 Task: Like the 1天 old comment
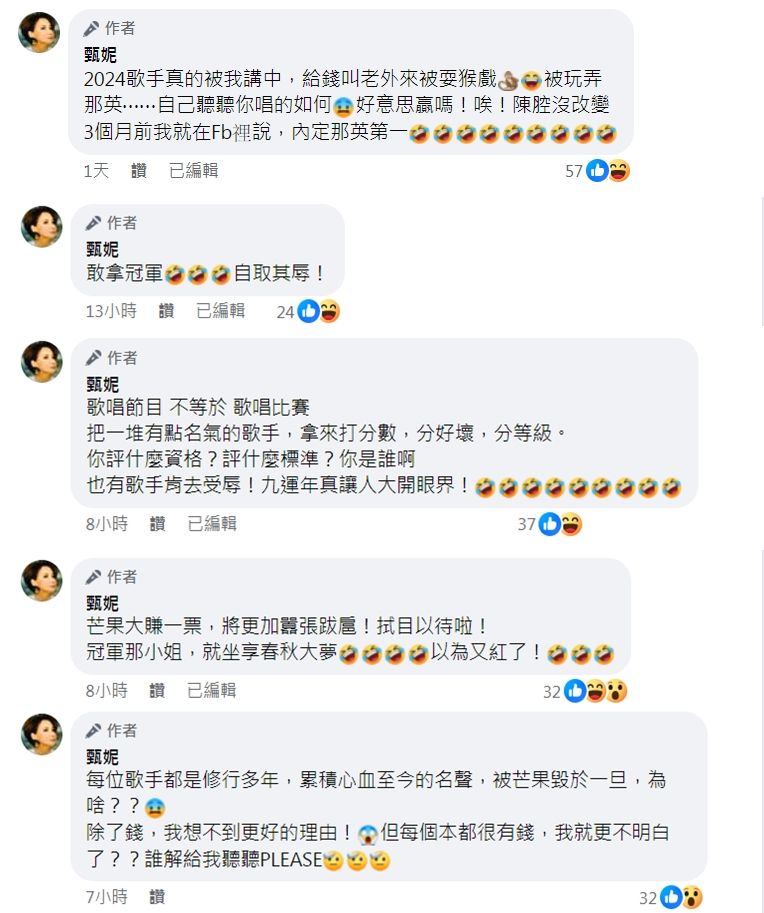139,171
